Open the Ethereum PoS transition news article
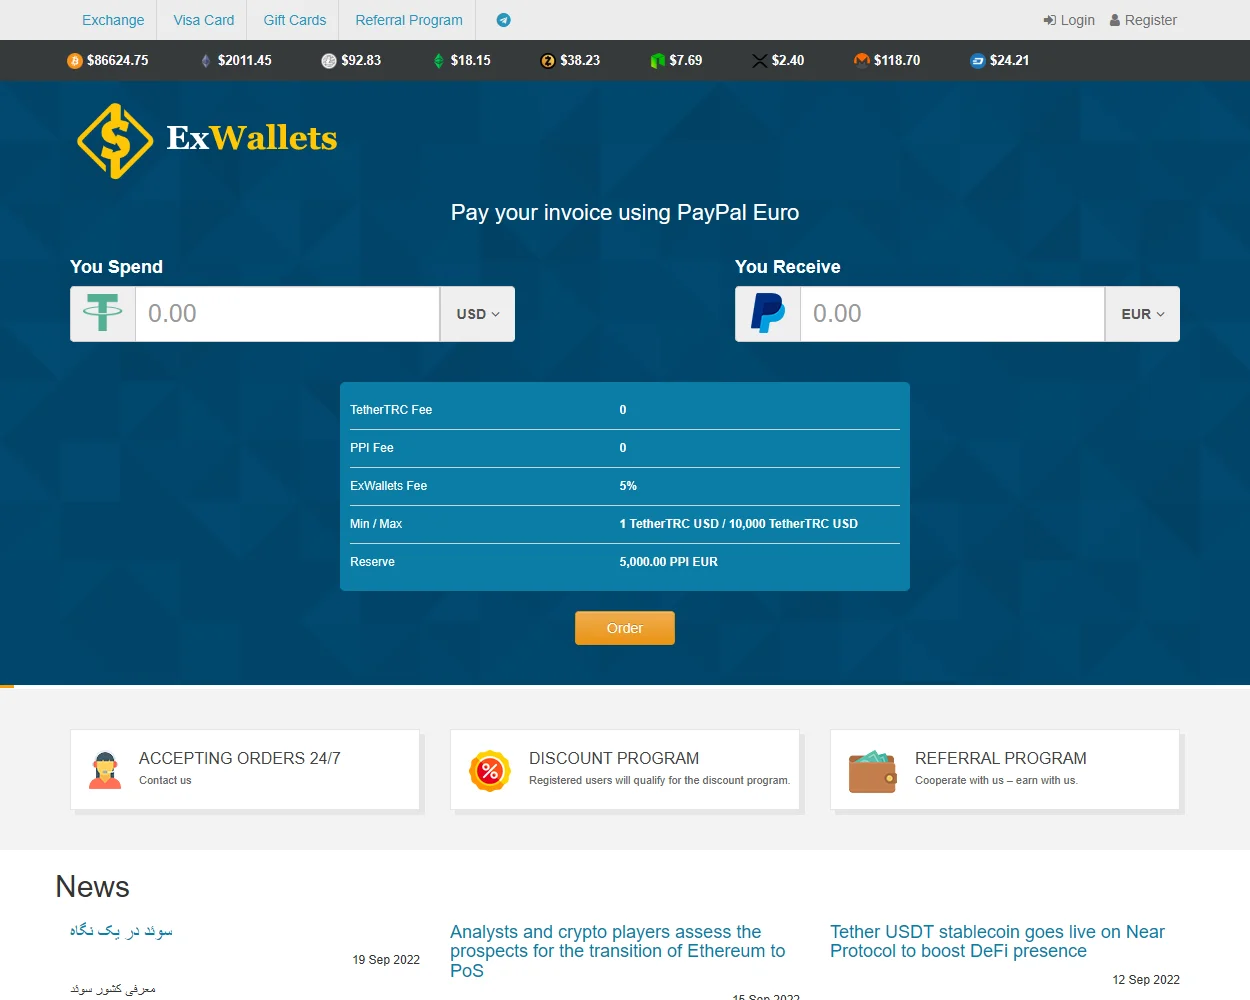Viewport: 1250px width, 1000px height. pos(618,951)
